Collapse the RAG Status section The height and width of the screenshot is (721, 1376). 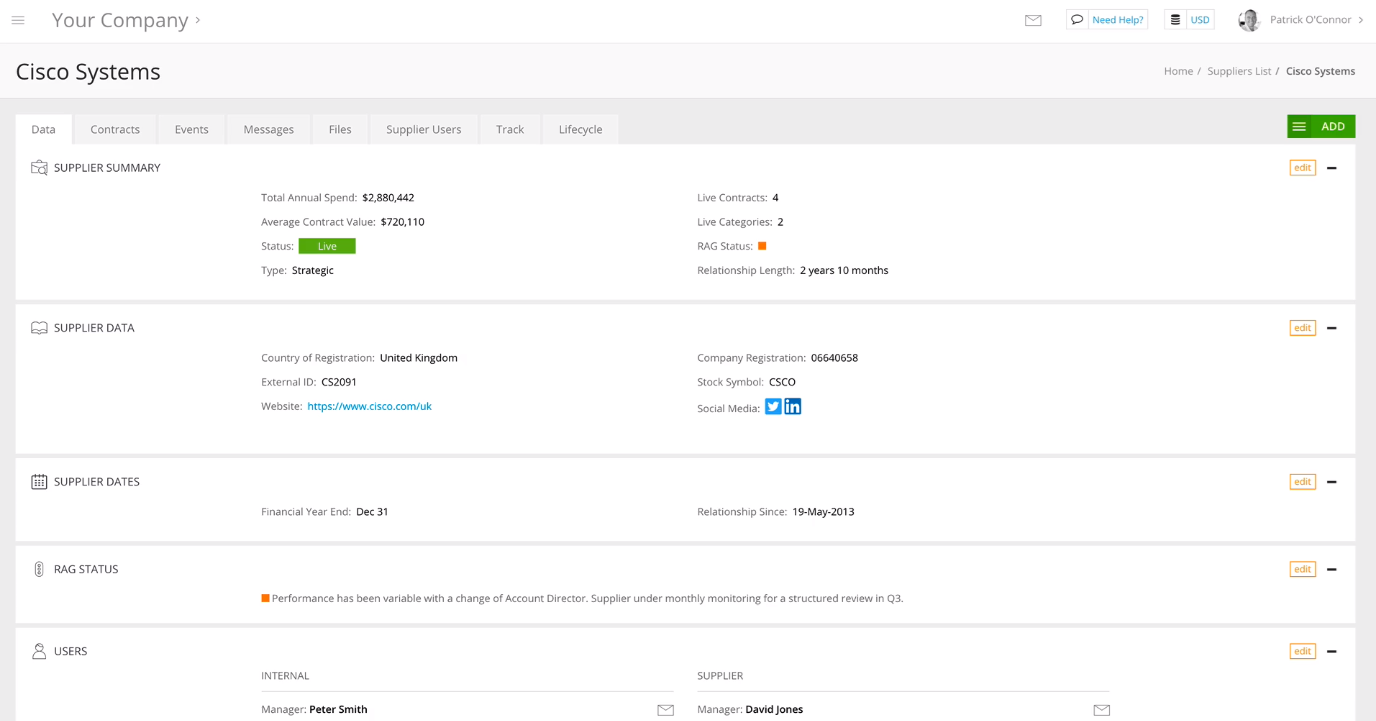pos(1332,569)
